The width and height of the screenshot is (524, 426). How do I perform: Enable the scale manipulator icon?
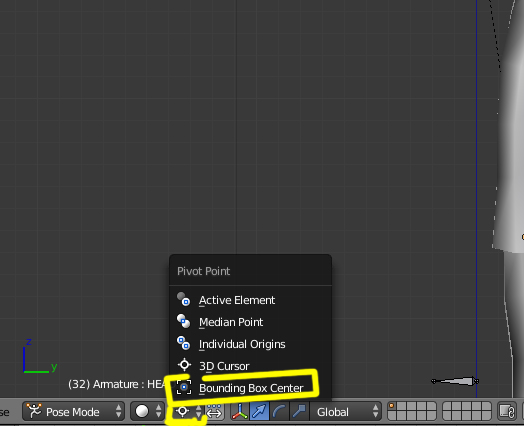(299, 411)
